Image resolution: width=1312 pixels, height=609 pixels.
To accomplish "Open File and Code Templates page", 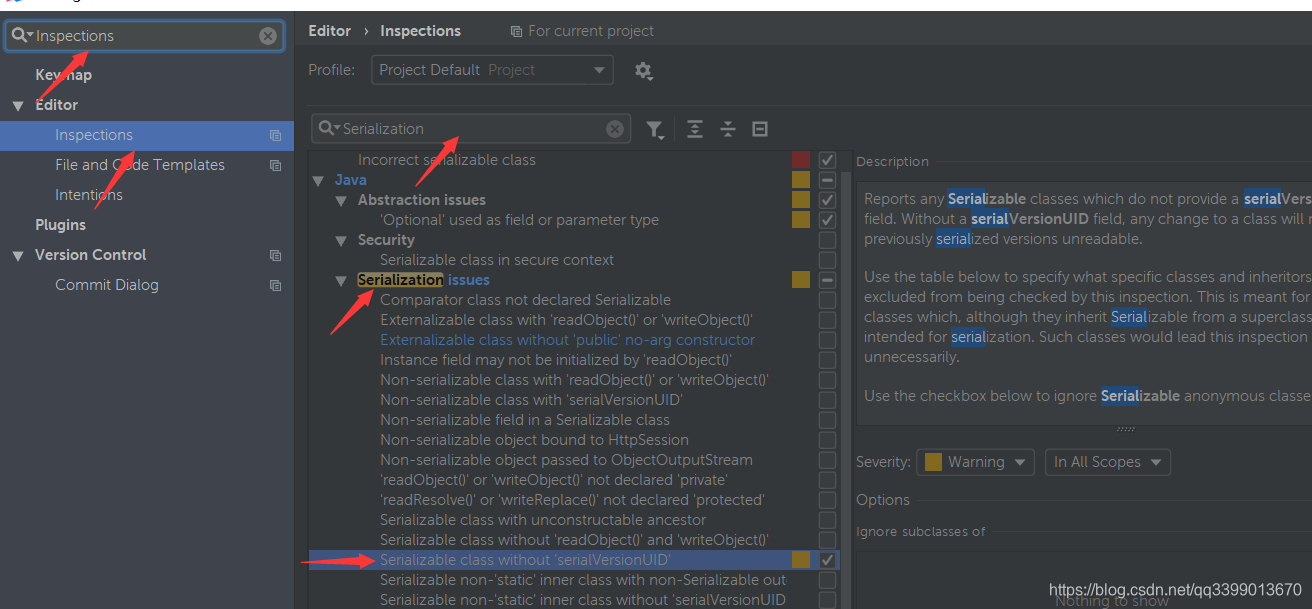I will pyautogui.click(x=140, y=165).
